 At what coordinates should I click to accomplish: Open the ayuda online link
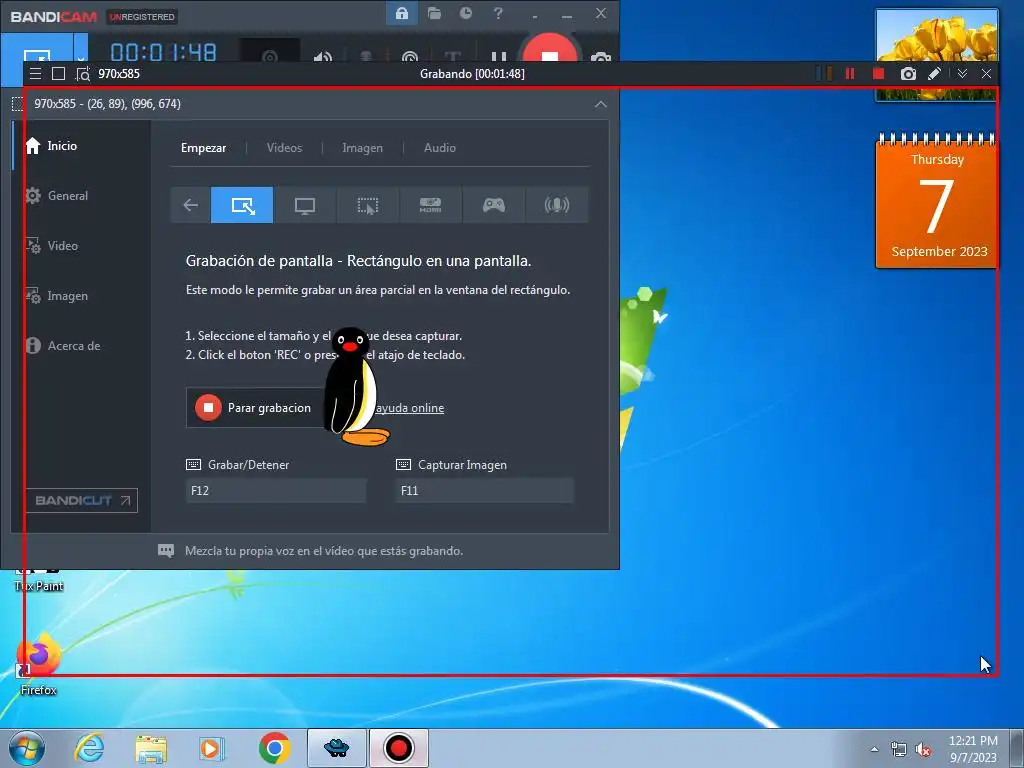click(x=410, y=408)
